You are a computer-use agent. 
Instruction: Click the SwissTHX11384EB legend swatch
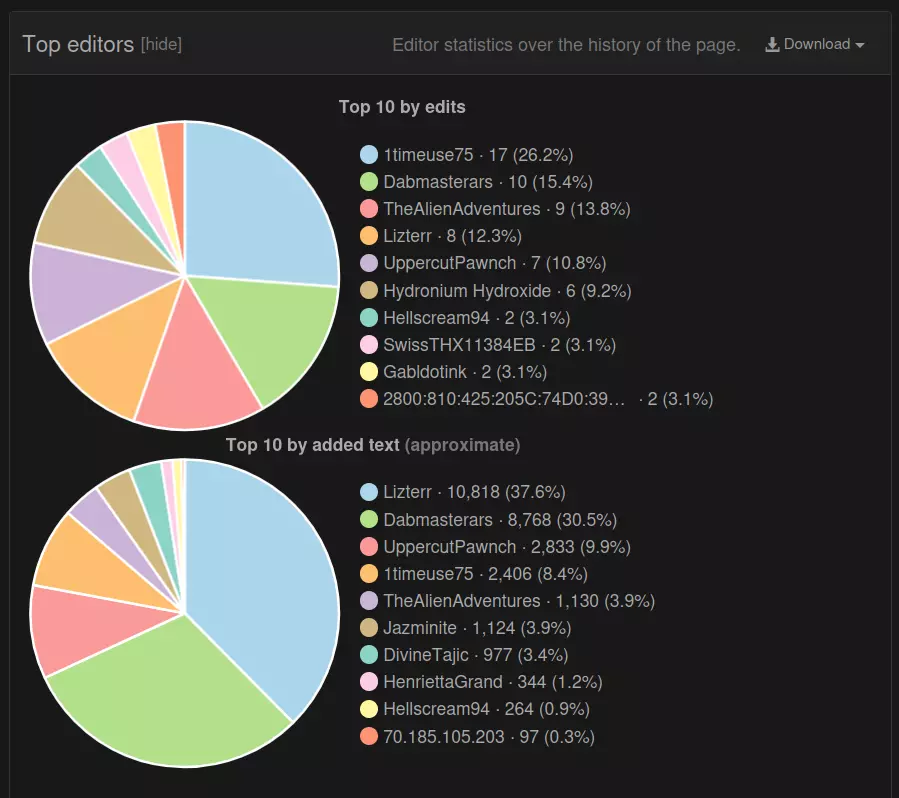[x=369, y=345]
